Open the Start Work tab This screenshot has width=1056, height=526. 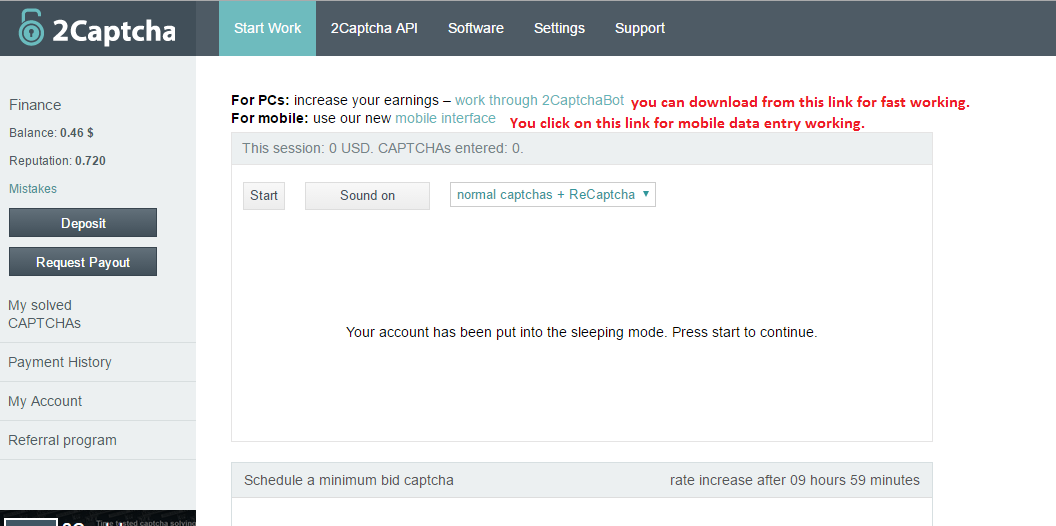click(x=267, y=28)
